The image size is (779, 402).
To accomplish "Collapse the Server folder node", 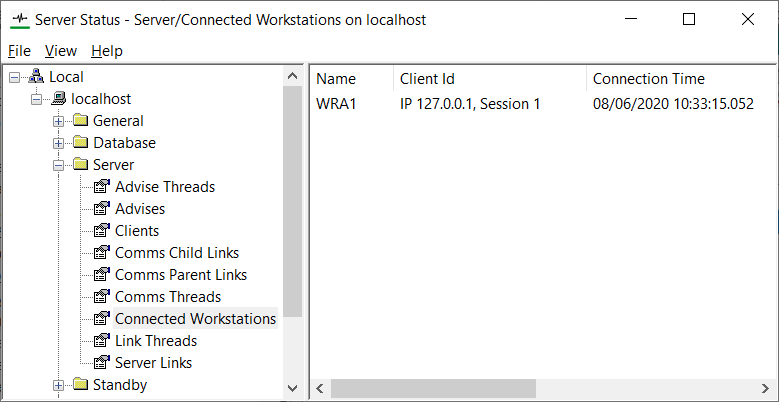I will [59, 165].
